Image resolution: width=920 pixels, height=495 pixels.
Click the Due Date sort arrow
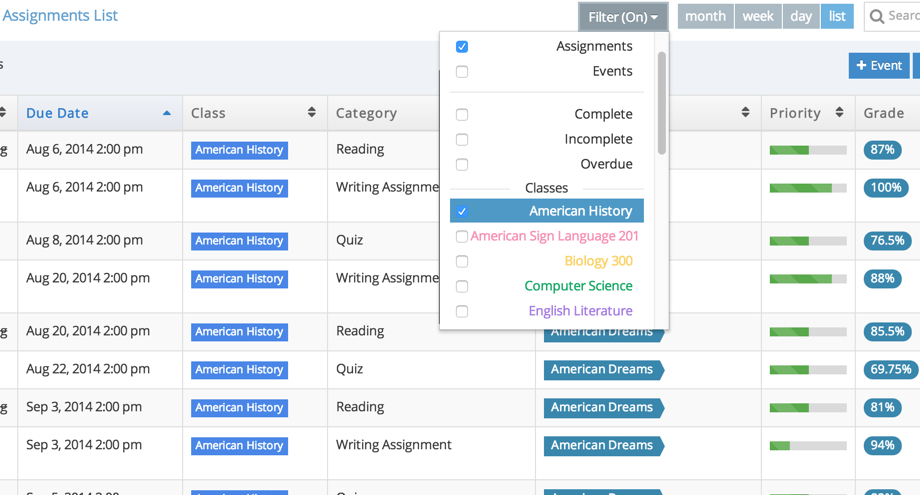click(166, 113)
